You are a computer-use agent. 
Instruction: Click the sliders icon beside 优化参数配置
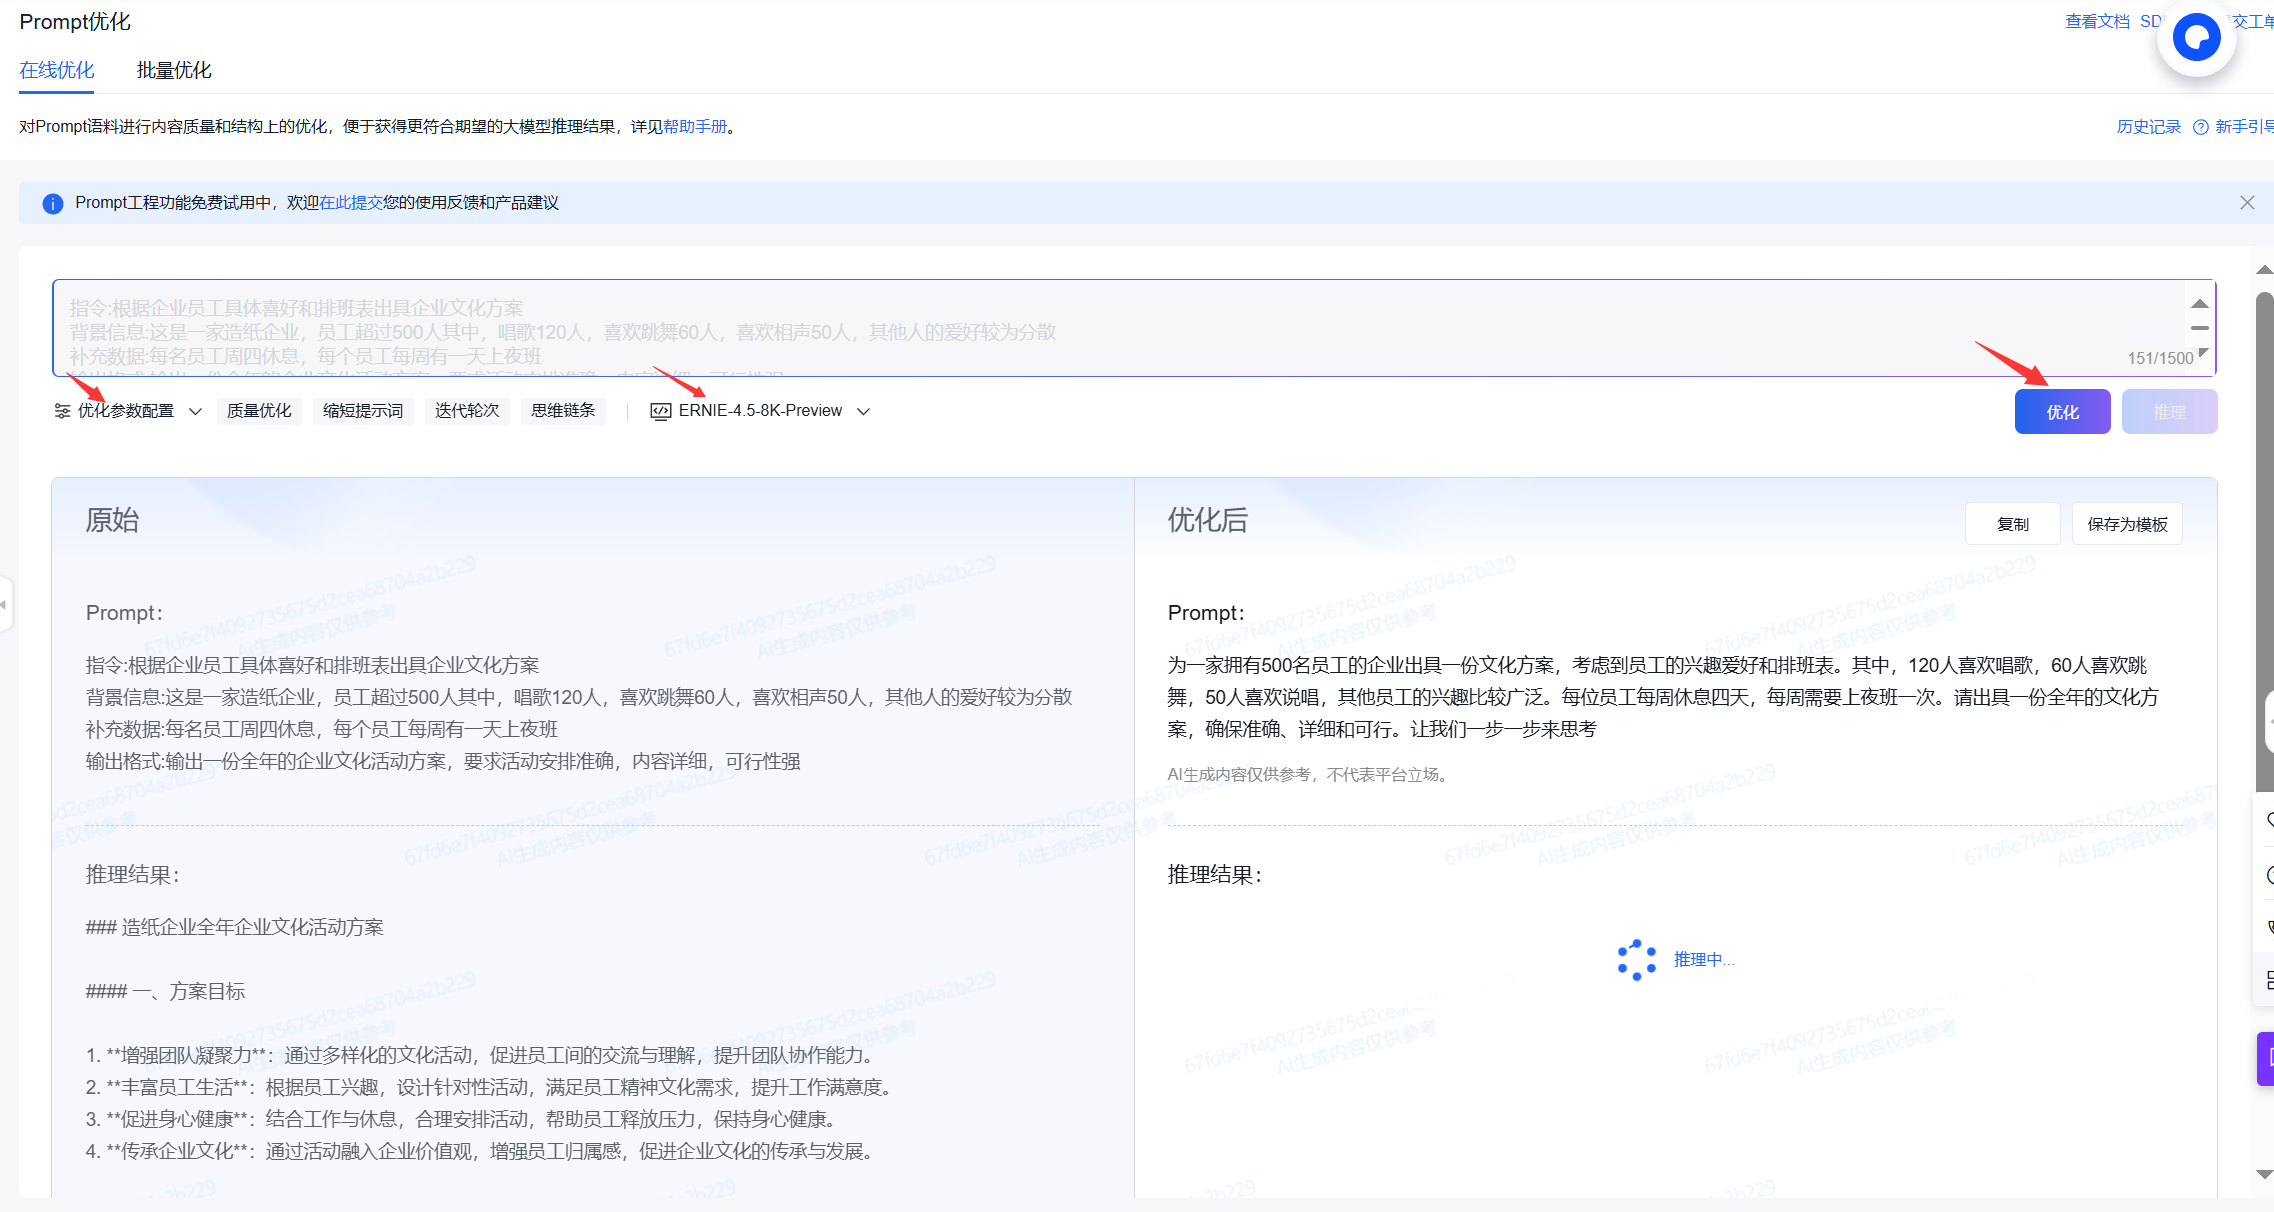pyautogui.click(x=62, y=411)
